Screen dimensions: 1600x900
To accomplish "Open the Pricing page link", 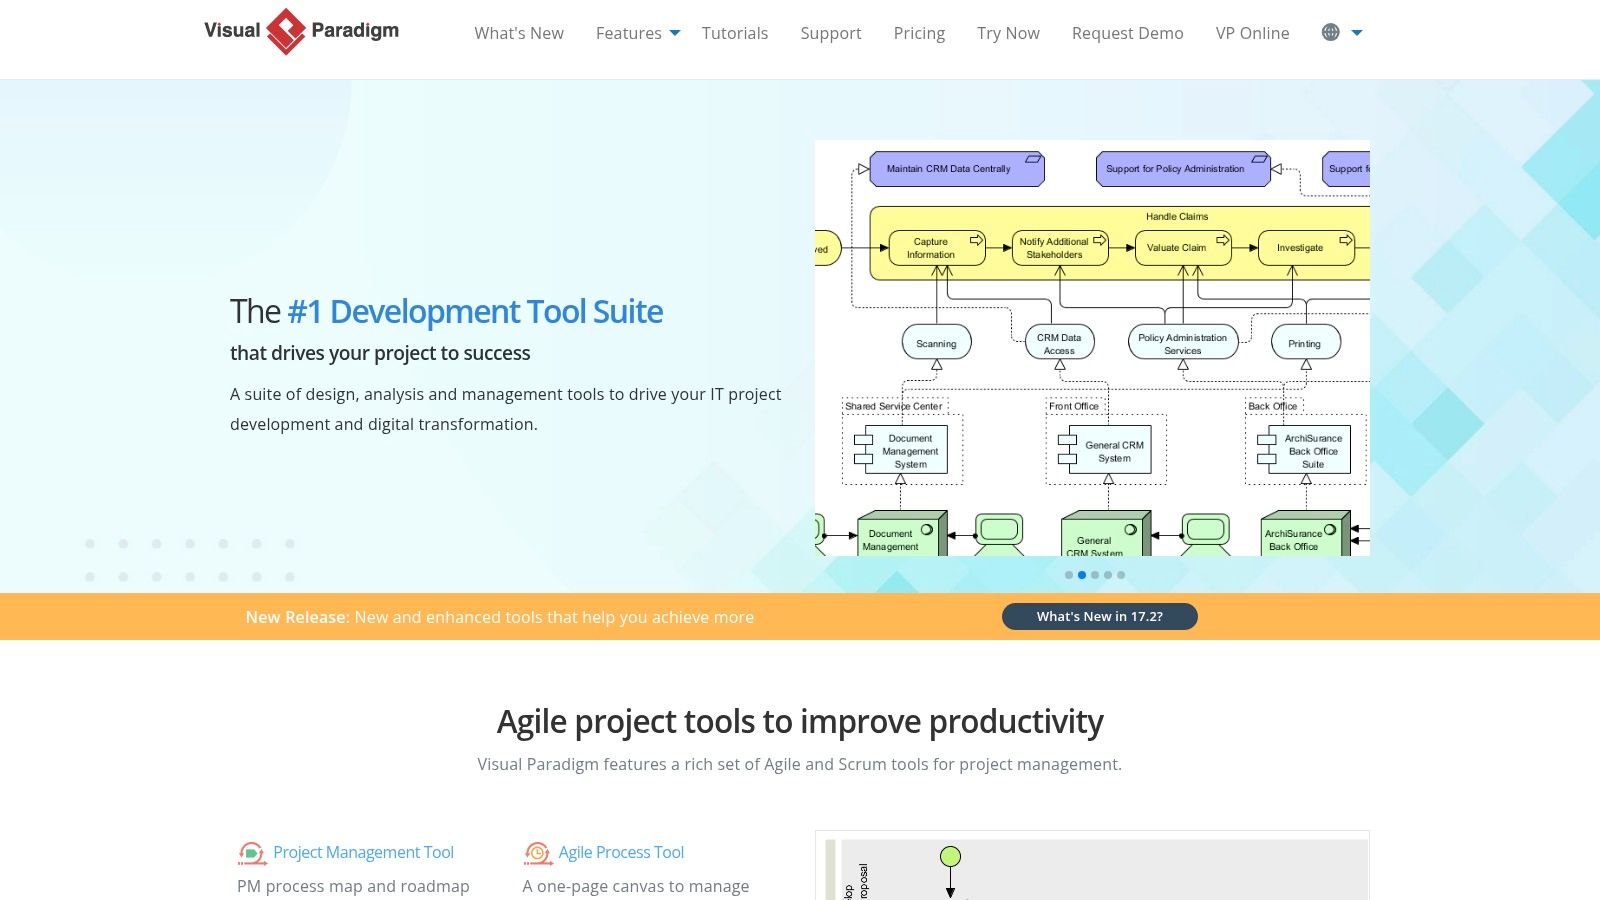I will tap(919, 33).
